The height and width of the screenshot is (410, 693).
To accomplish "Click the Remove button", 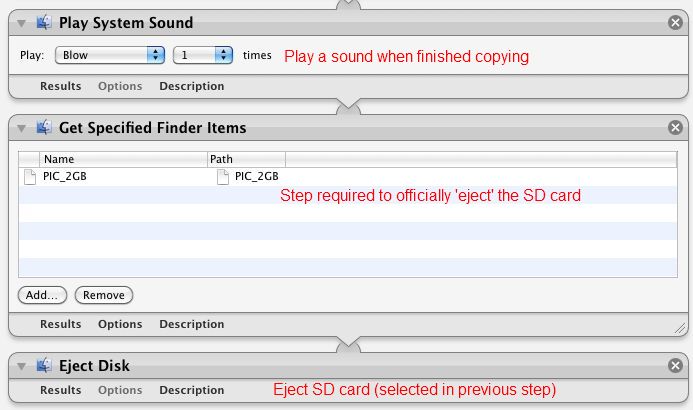I will click(104, 295).
